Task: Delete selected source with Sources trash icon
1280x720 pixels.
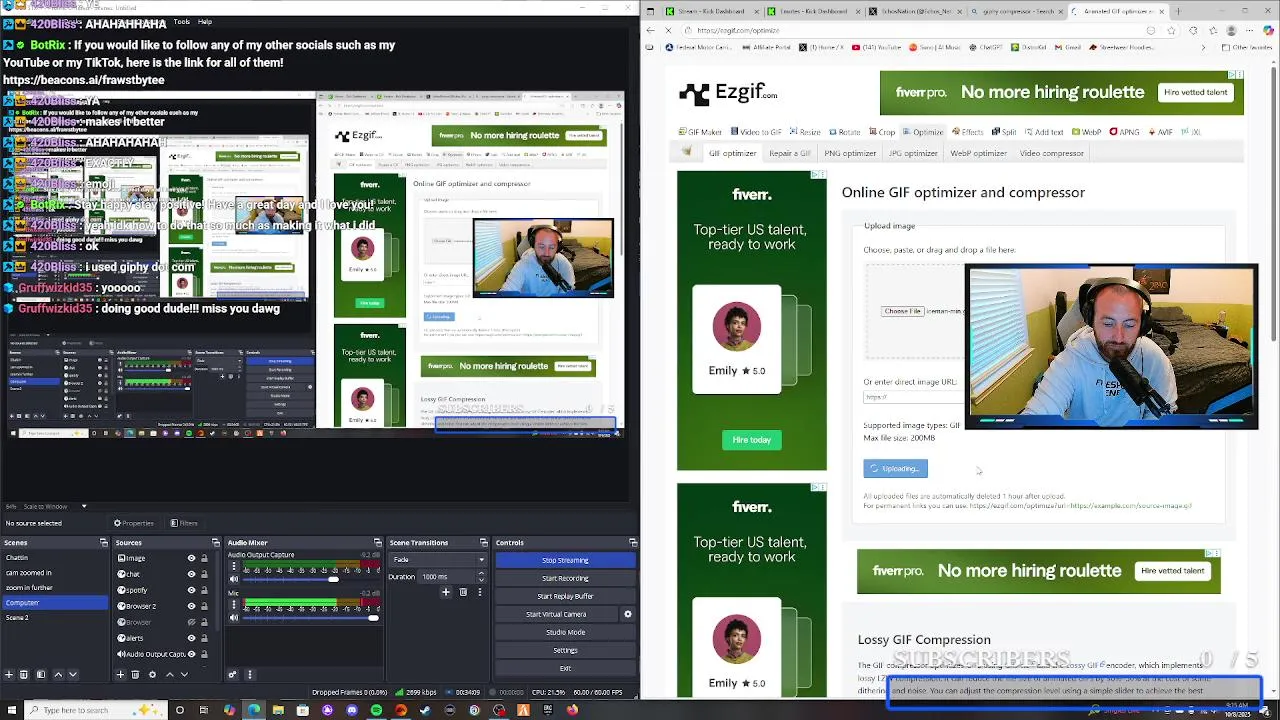Action: 135,674
